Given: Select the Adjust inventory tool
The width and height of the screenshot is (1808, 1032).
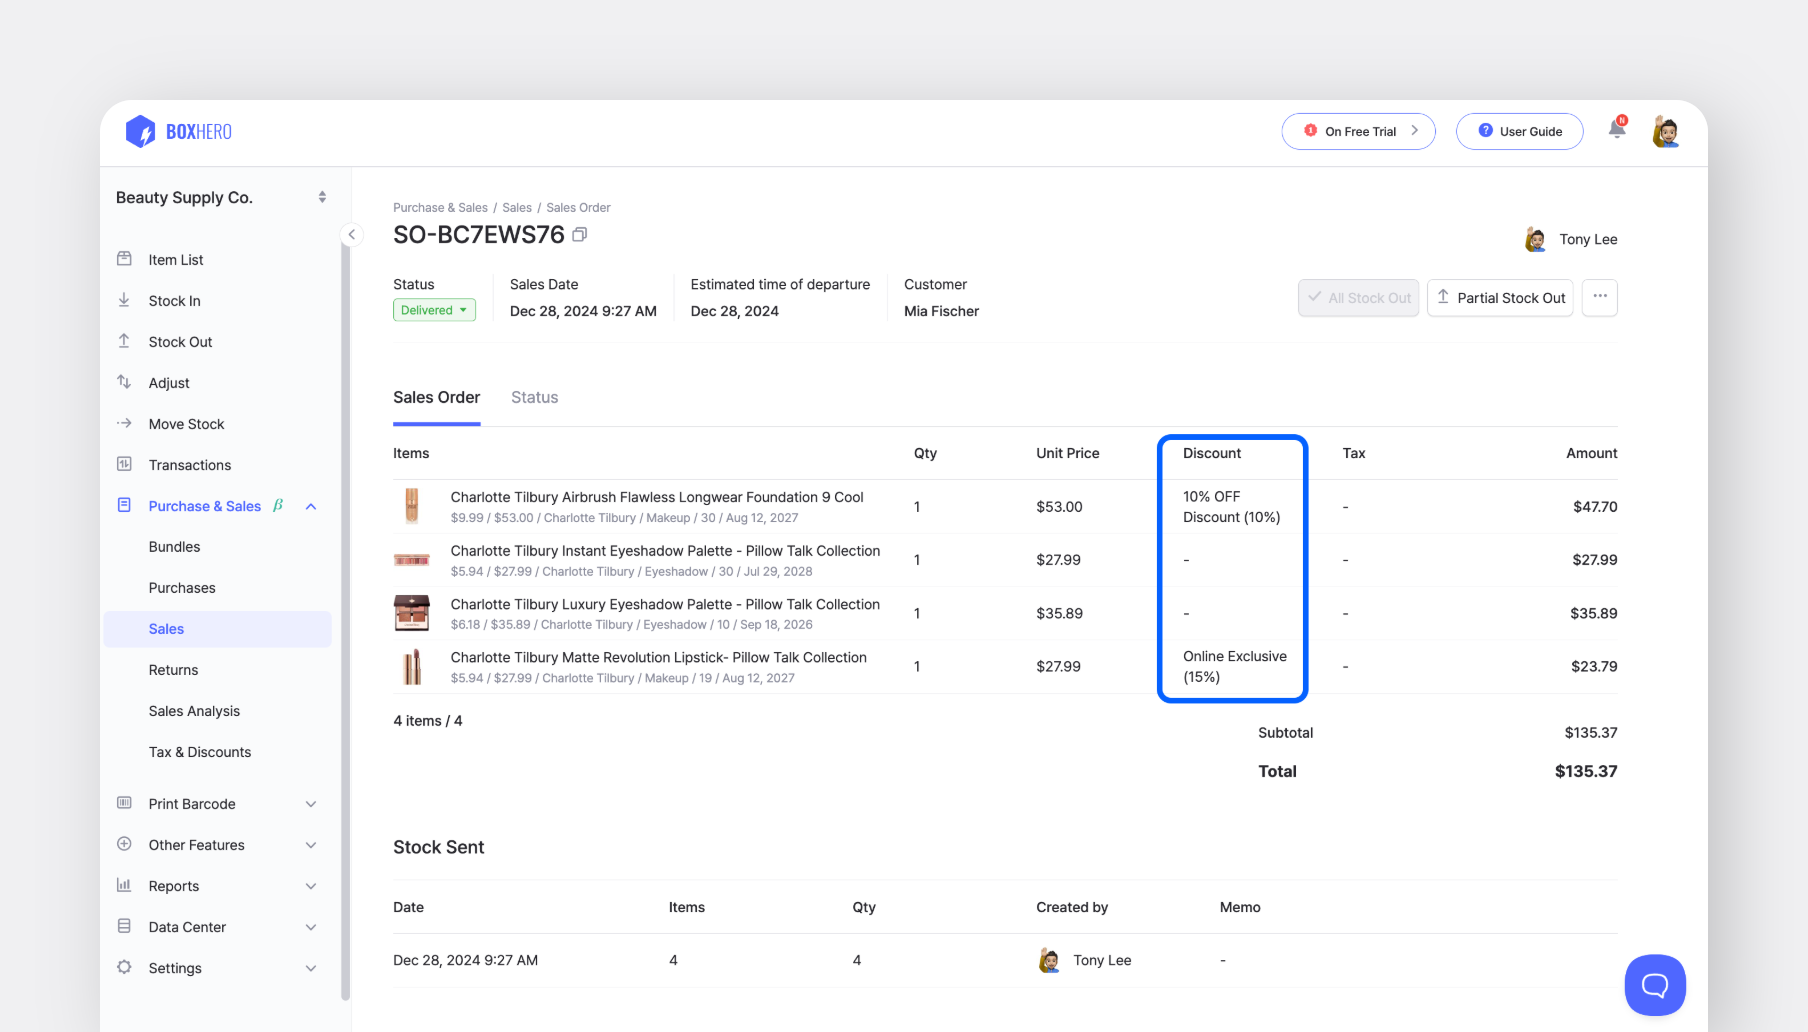Looking at the screenshot, I should click(x=168, y=382).
